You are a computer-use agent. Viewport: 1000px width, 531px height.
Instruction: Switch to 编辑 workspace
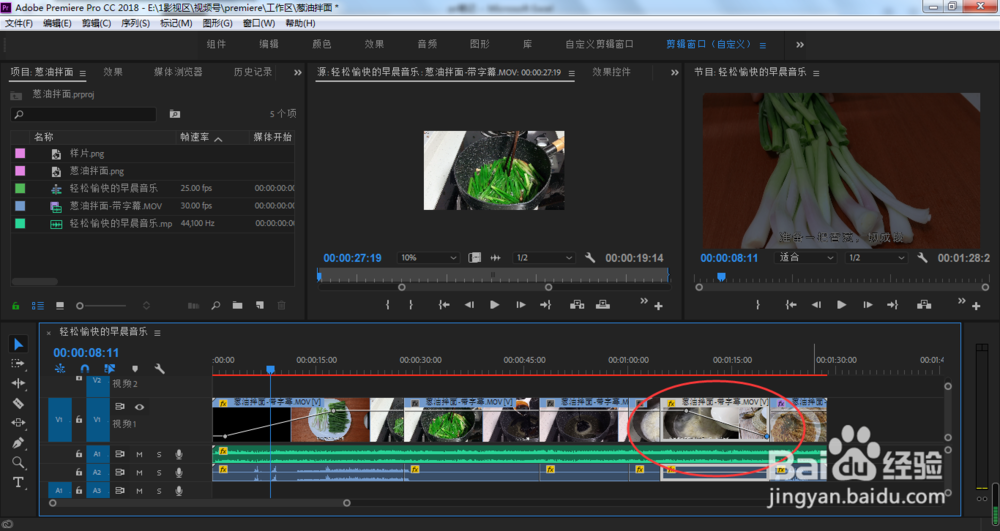[268, 44]
